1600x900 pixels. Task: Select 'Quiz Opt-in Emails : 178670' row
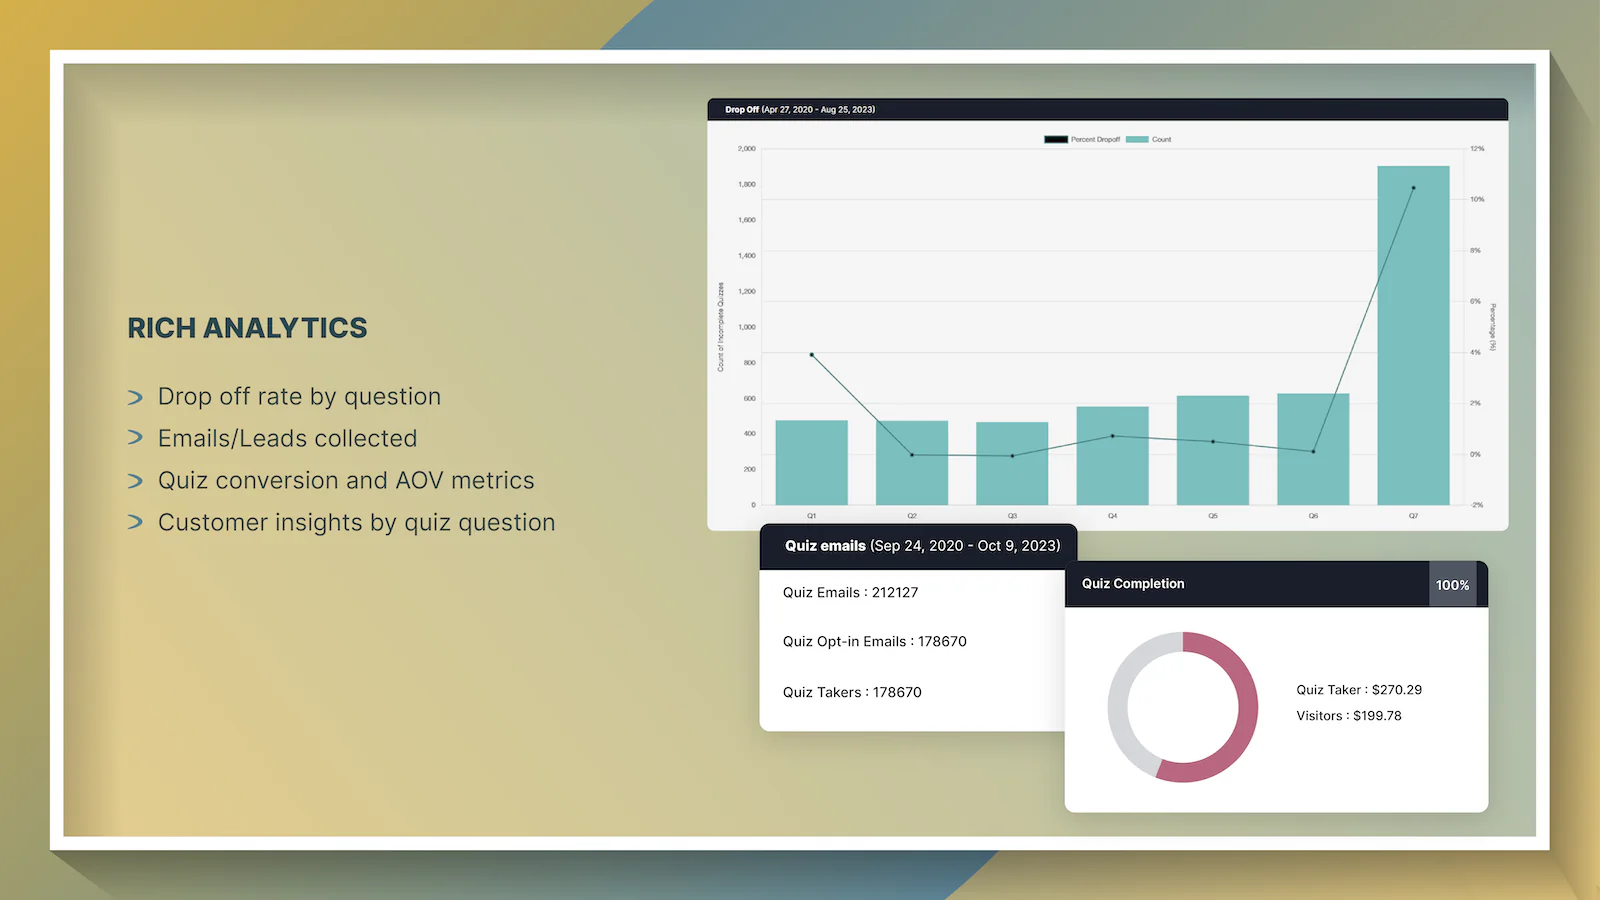tap(875, 642)
